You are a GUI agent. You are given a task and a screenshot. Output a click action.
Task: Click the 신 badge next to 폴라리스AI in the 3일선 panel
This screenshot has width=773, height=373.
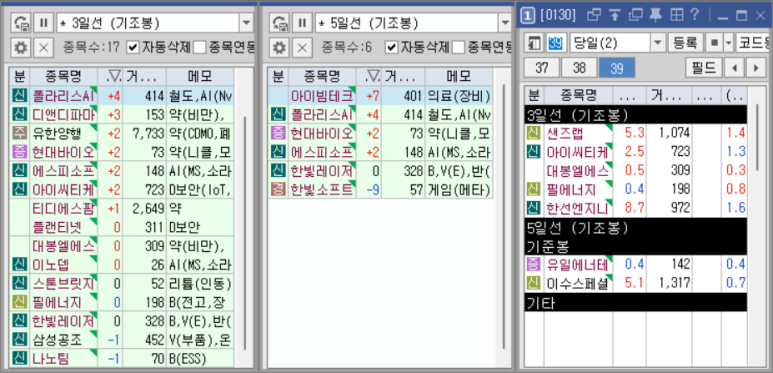(20, 96)
